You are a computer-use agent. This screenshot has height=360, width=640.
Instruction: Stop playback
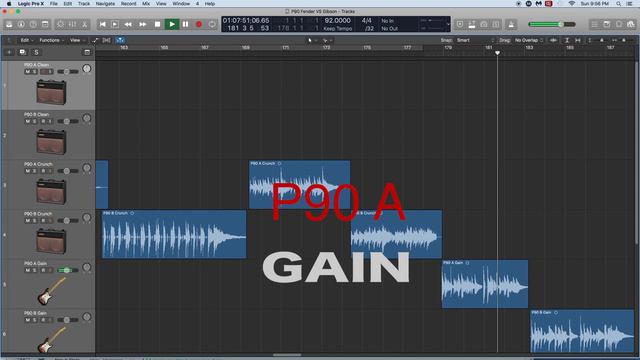157,24
